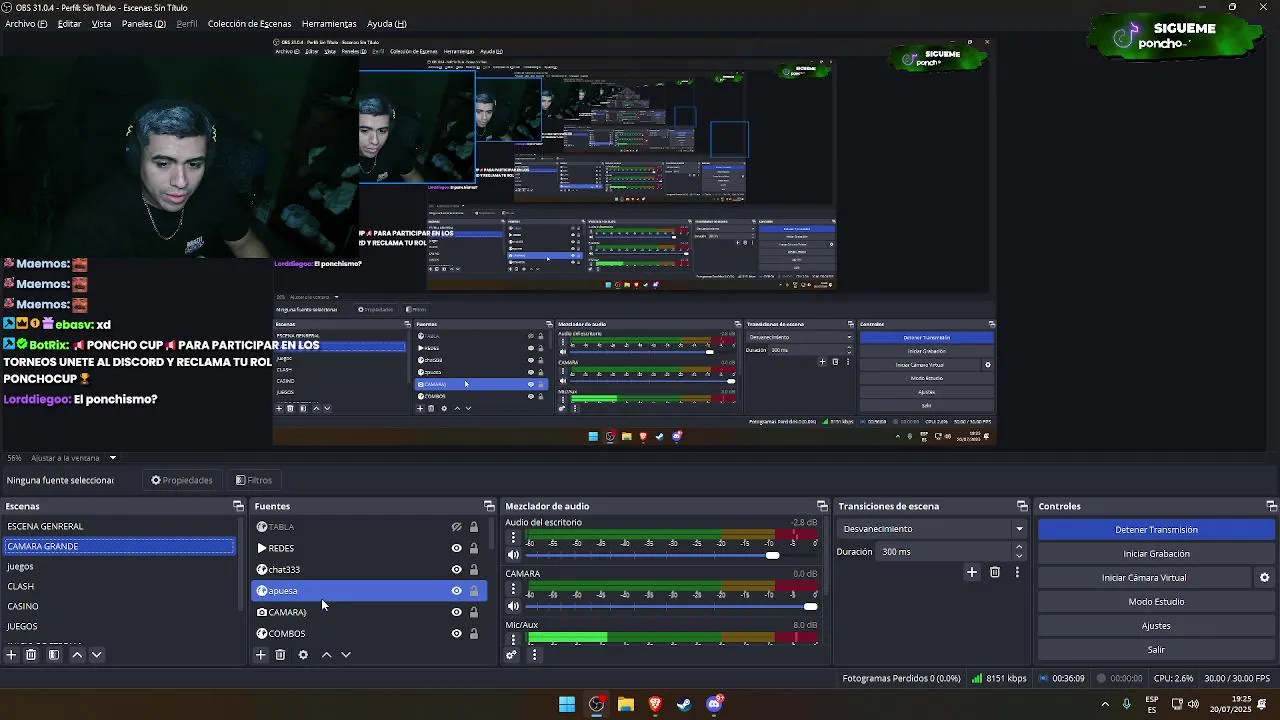Image resolution: width=1280 pixels, height=720 pixels.
Task: Open Paneles menu
Action: (144, 24)
